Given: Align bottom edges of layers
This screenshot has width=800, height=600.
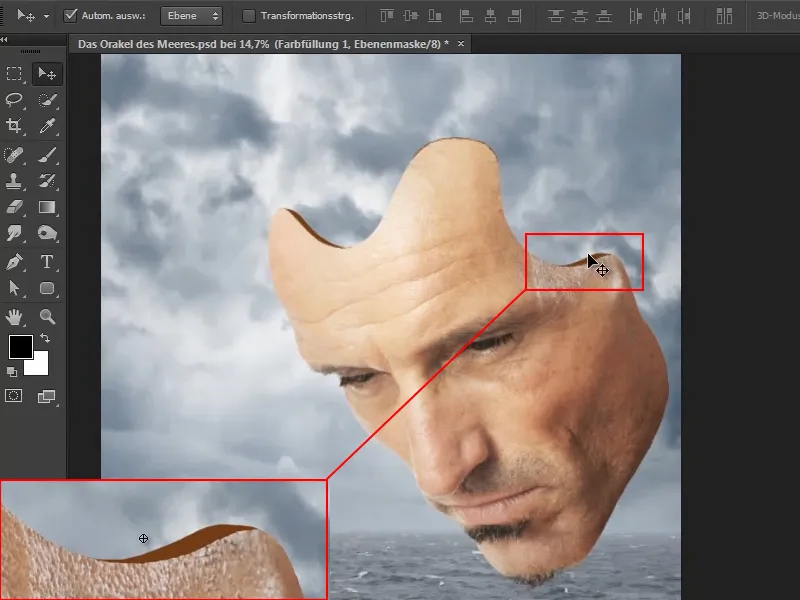Looking at the screenshot, I should (x=435, y=16).
